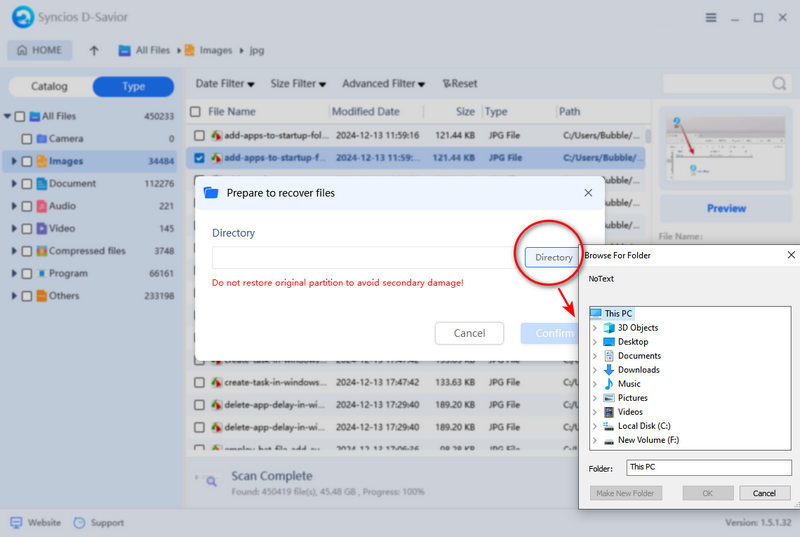800x537 pixels.
Task: Open the hamburger menu icon
Action: [710, 18]
